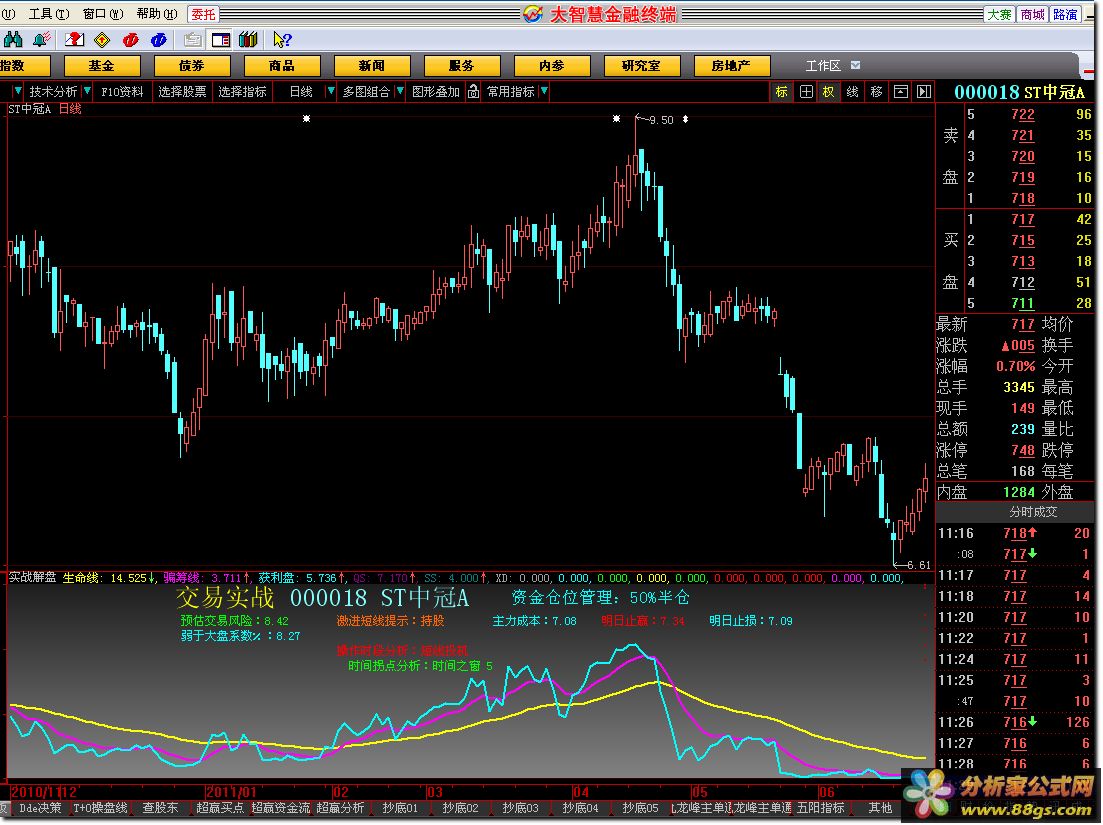The height and width of the screenshot is (825, 1103).
Task: Switch to the 其他 indicator tab
Action: coord(880,808)
